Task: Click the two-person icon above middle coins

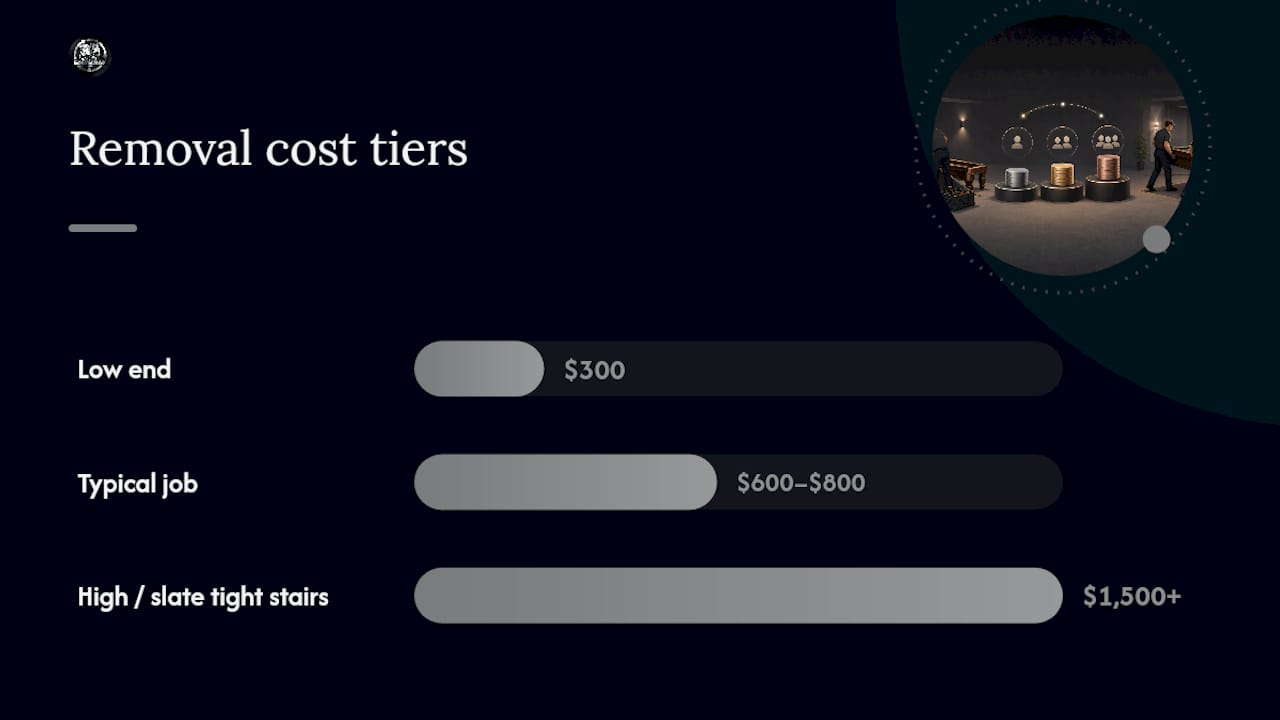Action: 1062,141
